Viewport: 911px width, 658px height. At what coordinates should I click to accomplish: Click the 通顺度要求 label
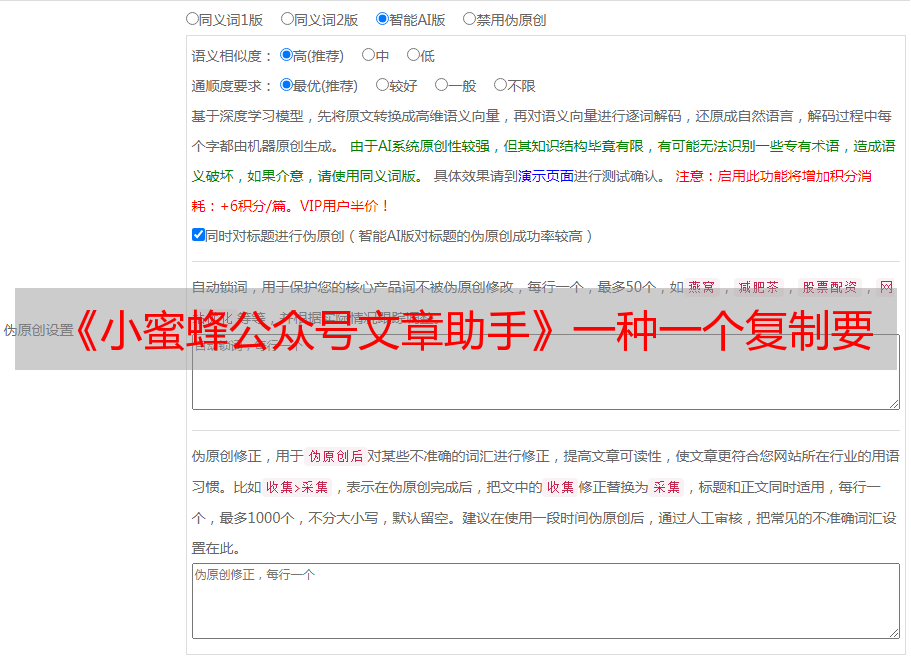click(232, 86)
